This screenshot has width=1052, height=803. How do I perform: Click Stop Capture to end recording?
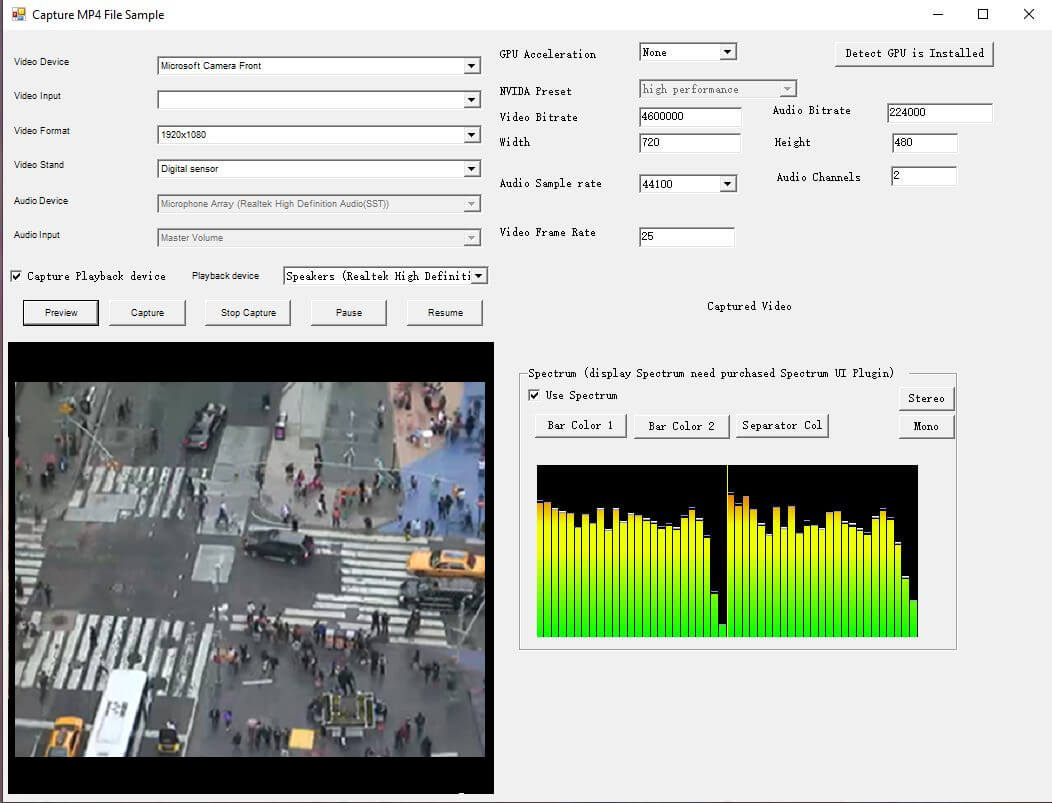click(247, 312)
